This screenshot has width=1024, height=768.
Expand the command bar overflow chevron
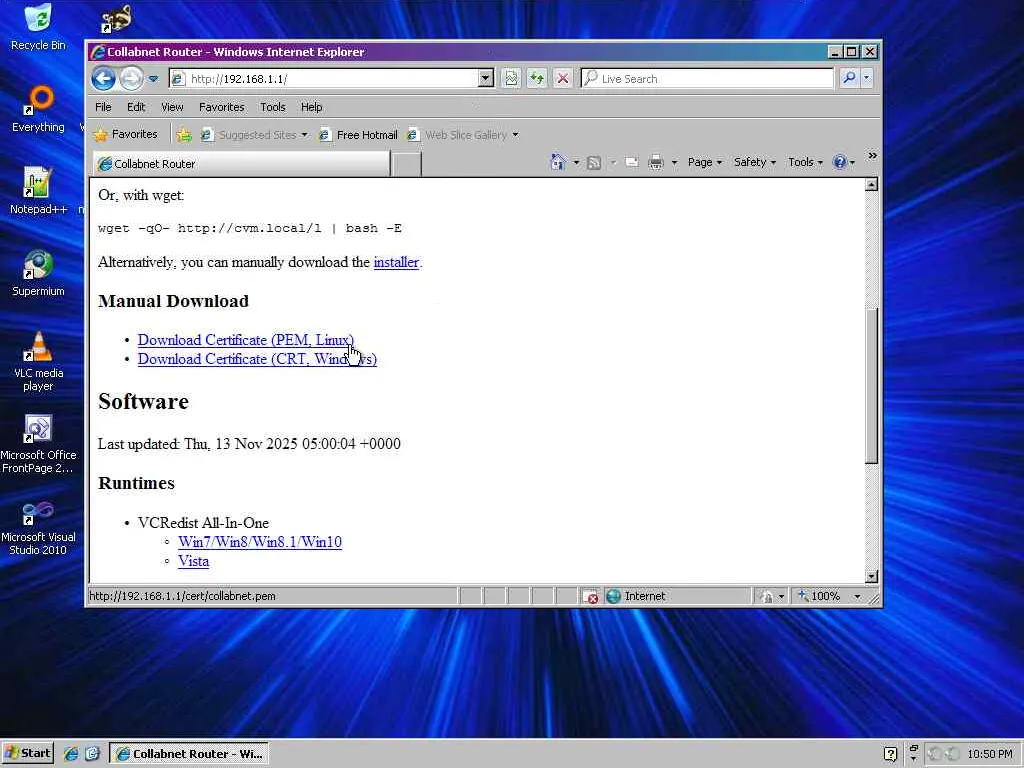(x=872, y=156)
